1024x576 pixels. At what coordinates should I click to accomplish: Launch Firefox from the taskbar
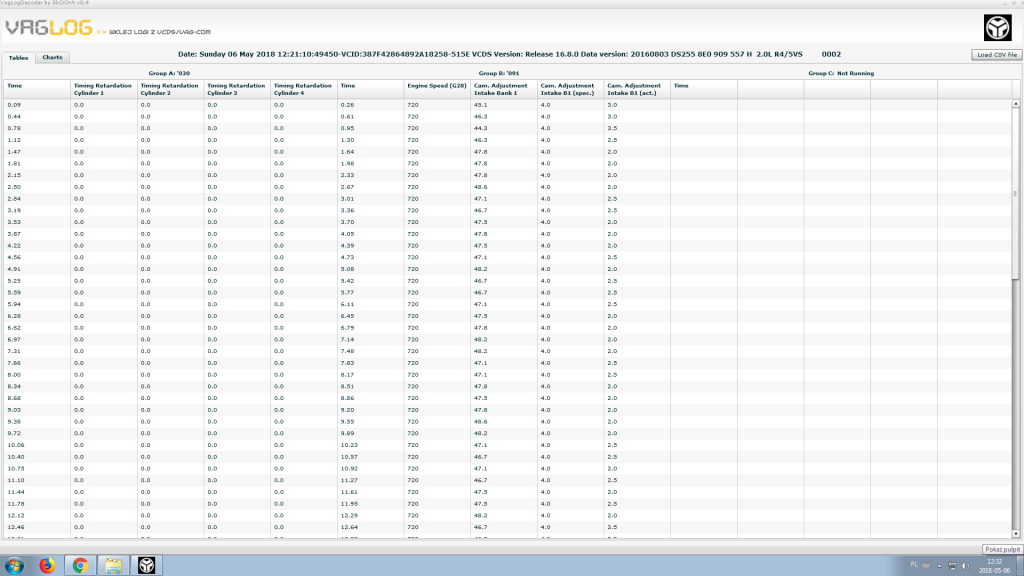pyautogui.click(x=47, y=566)
